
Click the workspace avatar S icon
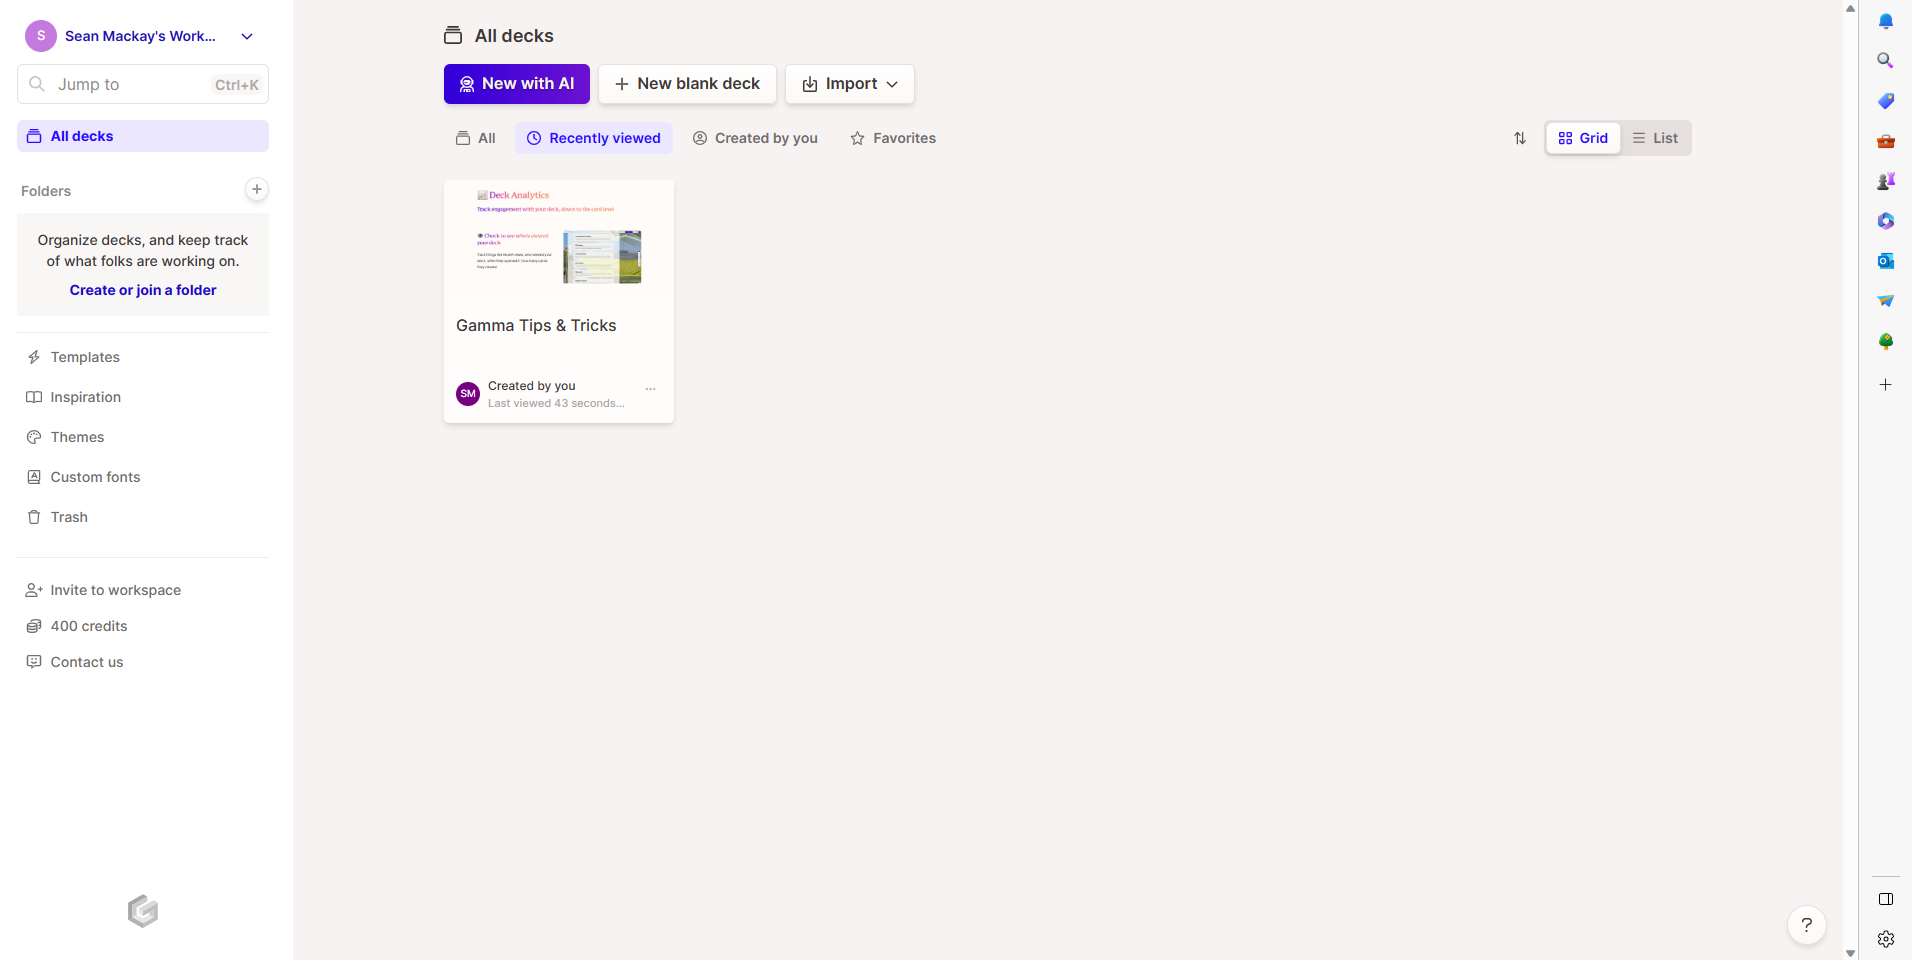(x=40, y=35)
